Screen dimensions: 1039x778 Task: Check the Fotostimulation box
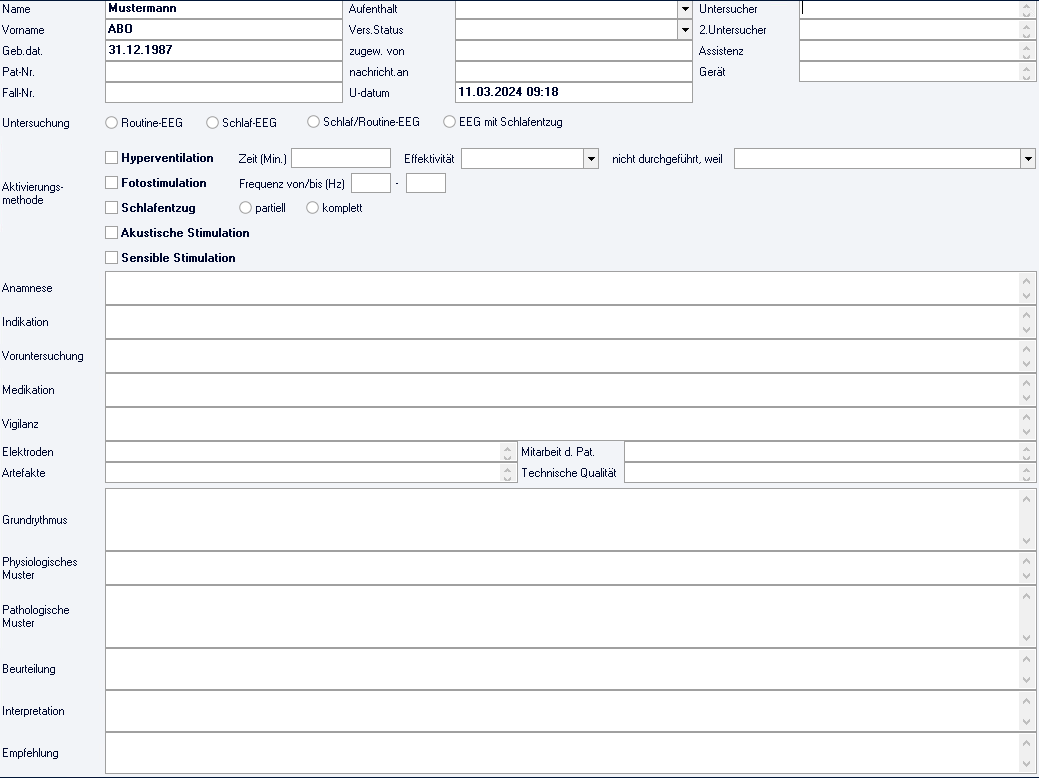coord(111,183)
